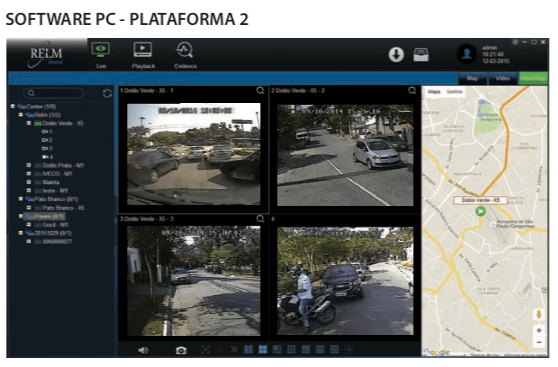Image resolution: width=558 pixels, height=367 pixels.
Task: Click the device search input field
Action: point(53,93)
